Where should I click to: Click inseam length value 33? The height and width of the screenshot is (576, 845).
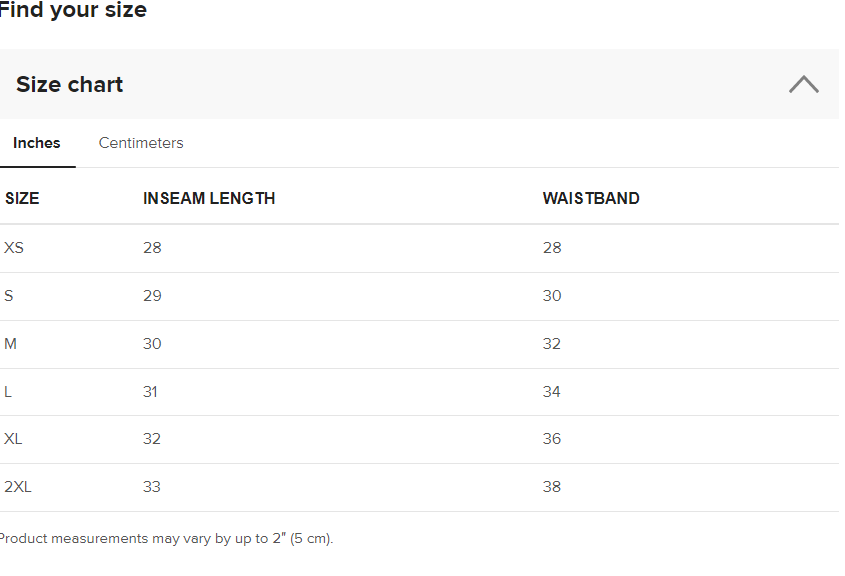coord(152,487)
